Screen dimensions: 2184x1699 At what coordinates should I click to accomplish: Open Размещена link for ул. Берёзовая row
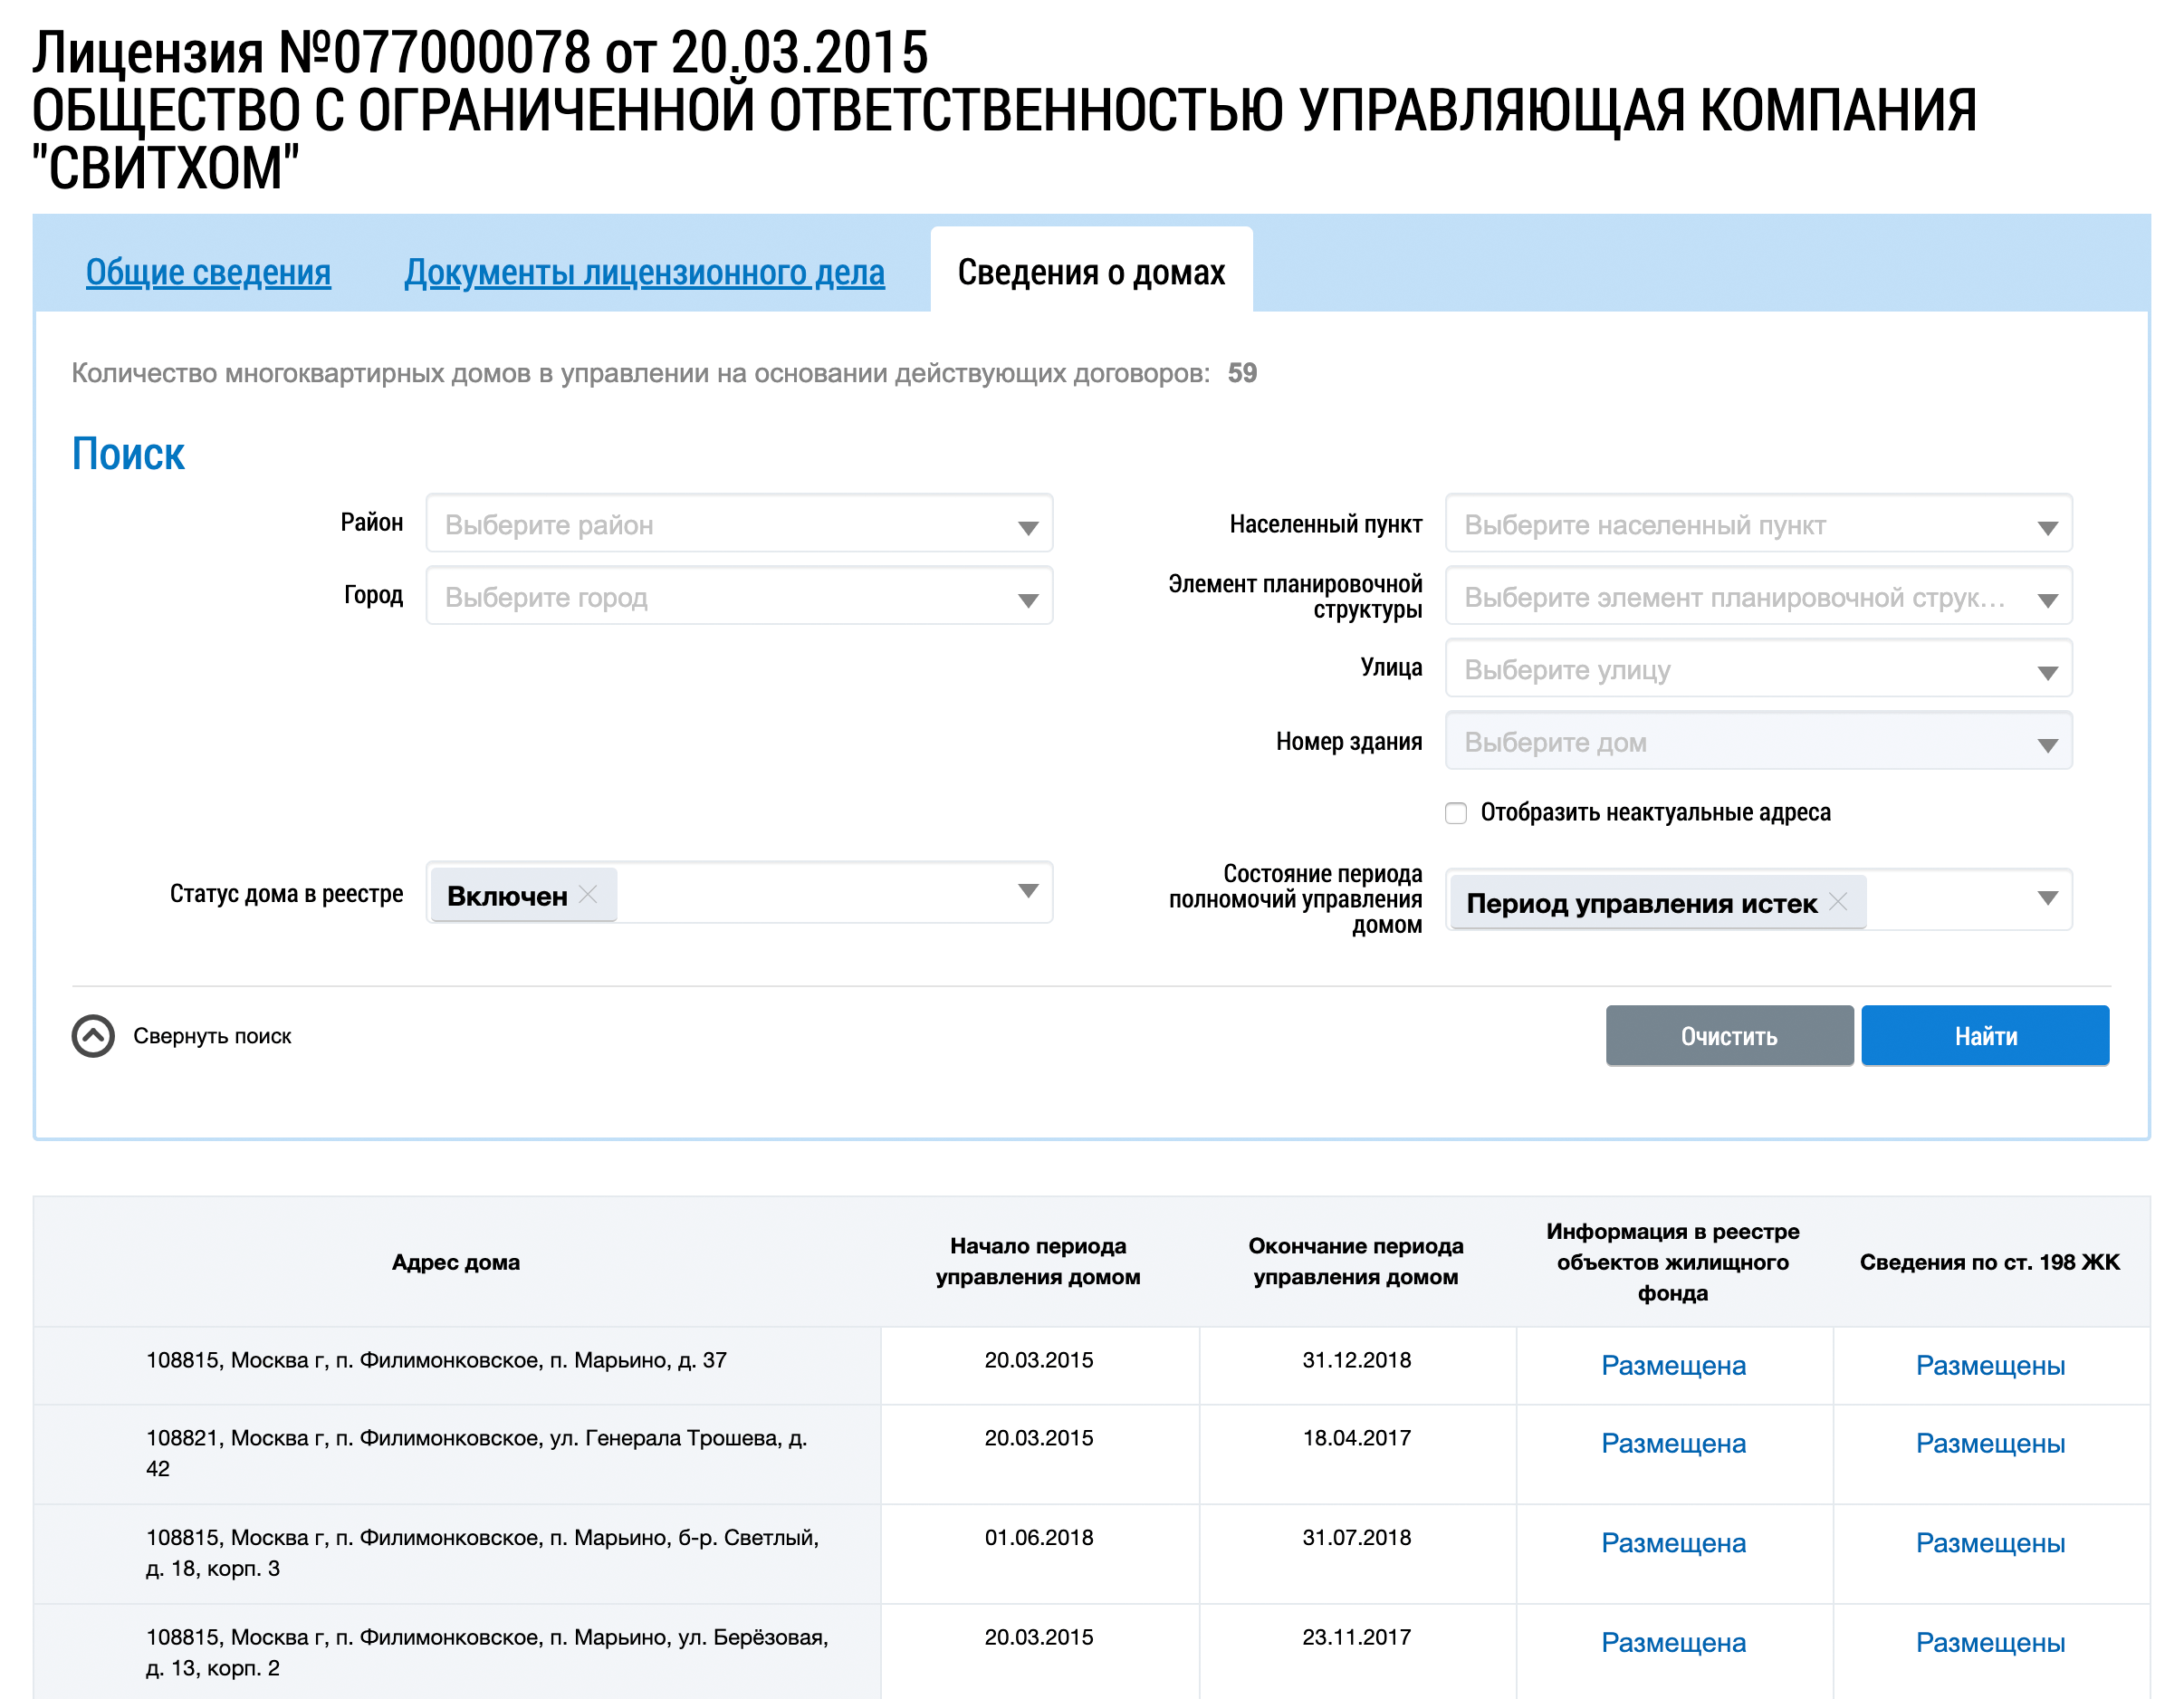click(1673, 1642)
